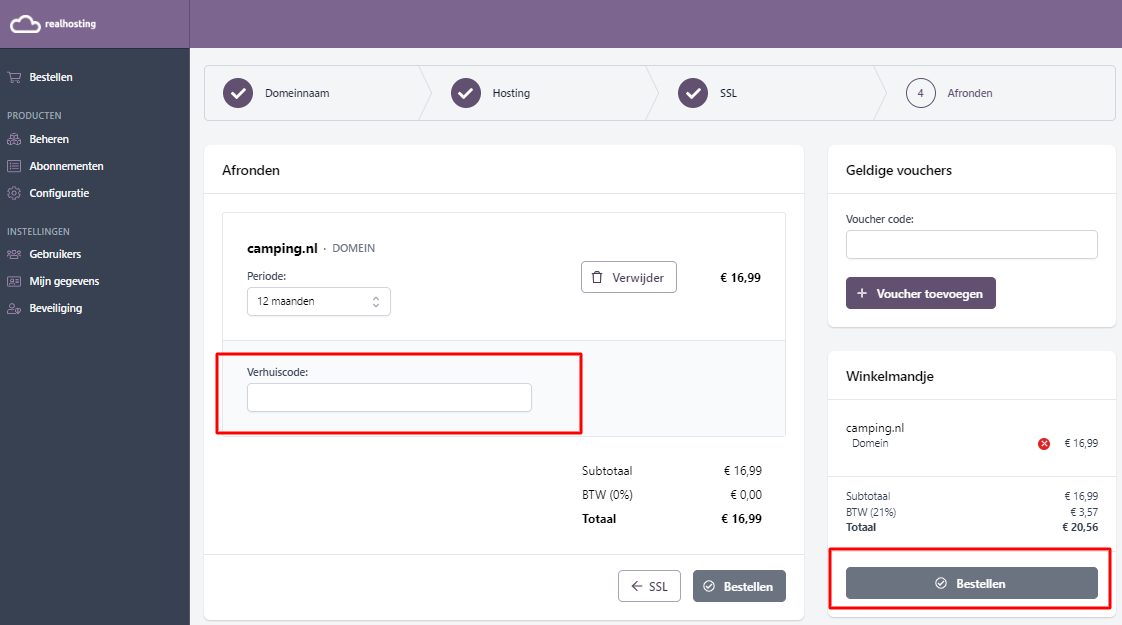
Task: Focus the Verhuiscode input field
Action: pos(389,397)
